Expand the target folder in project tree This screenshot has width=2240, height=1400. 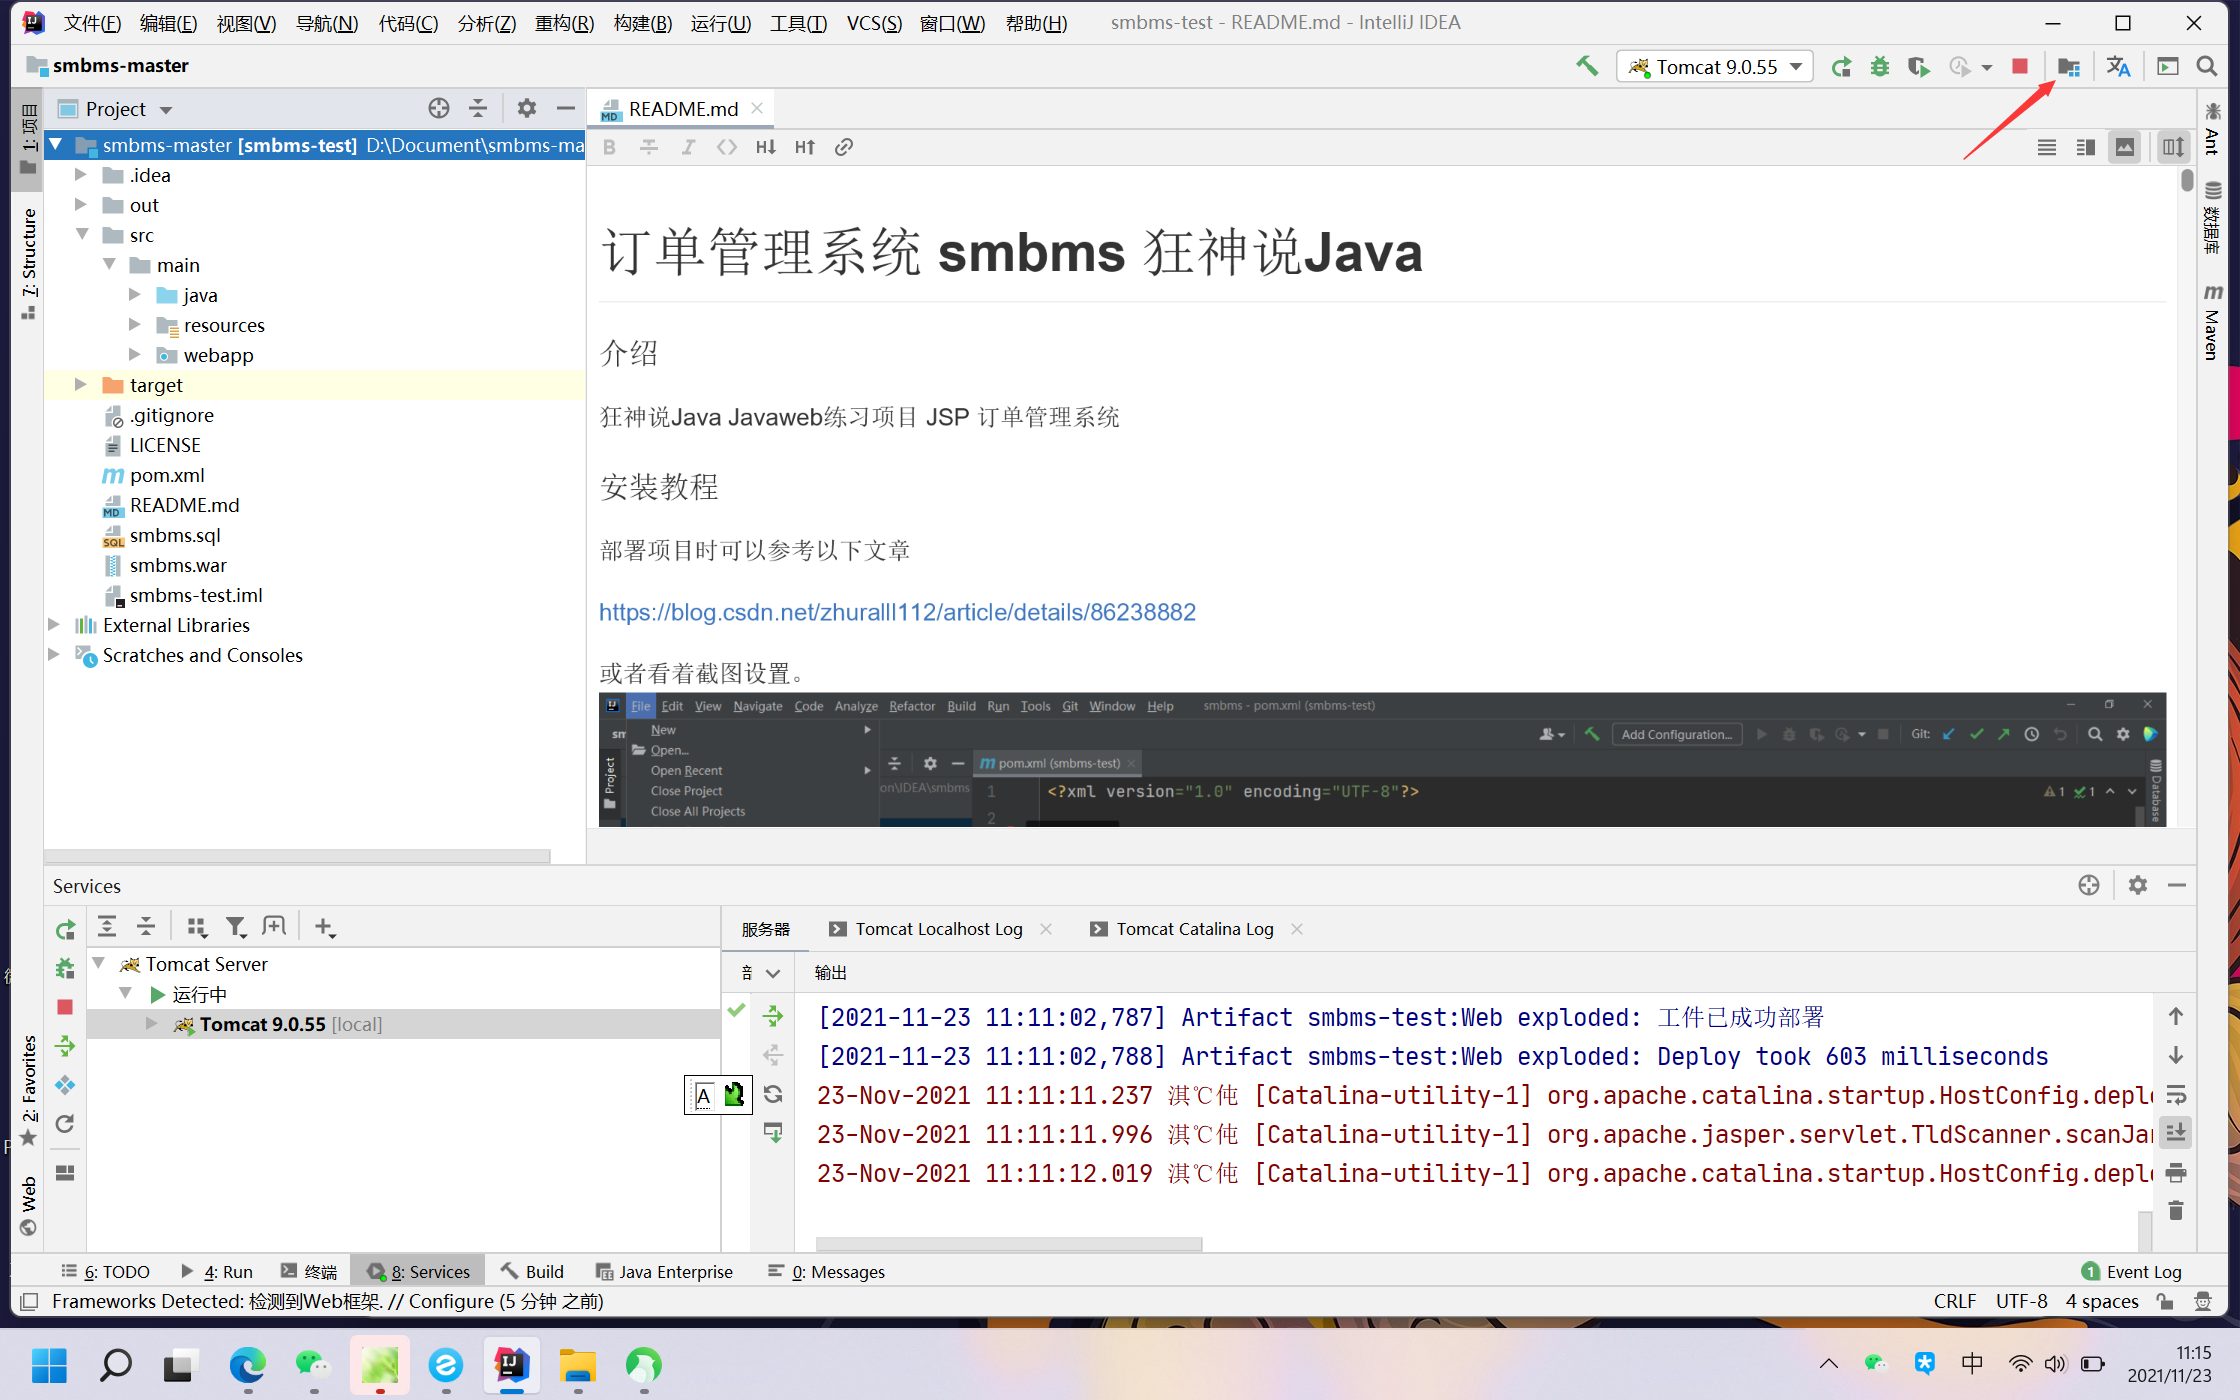81,385
